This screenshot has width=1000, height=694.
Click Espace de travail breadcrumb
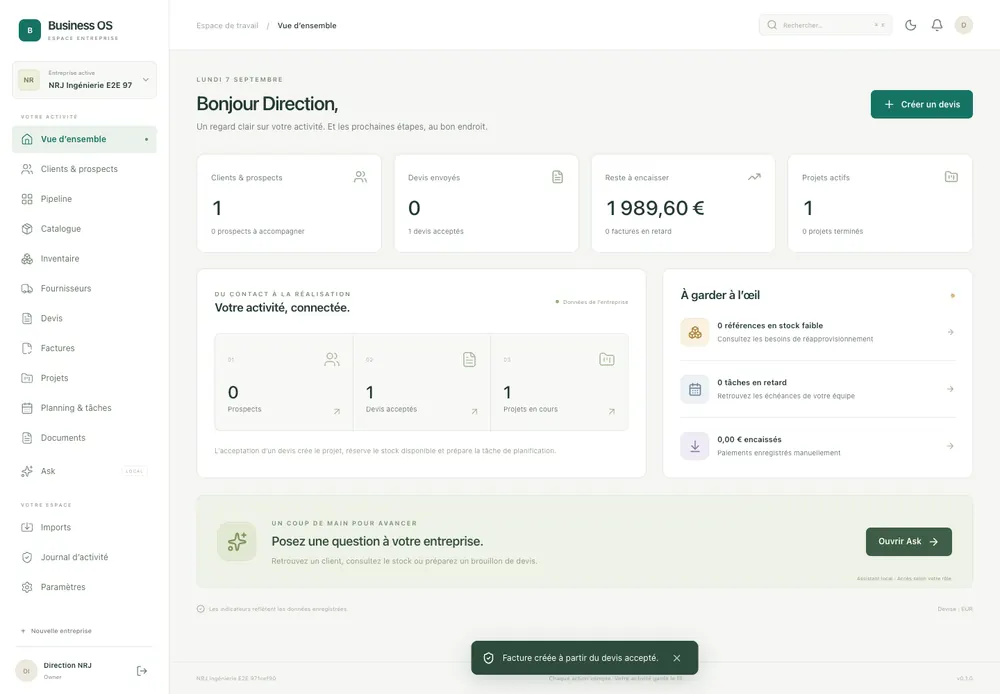227,26
